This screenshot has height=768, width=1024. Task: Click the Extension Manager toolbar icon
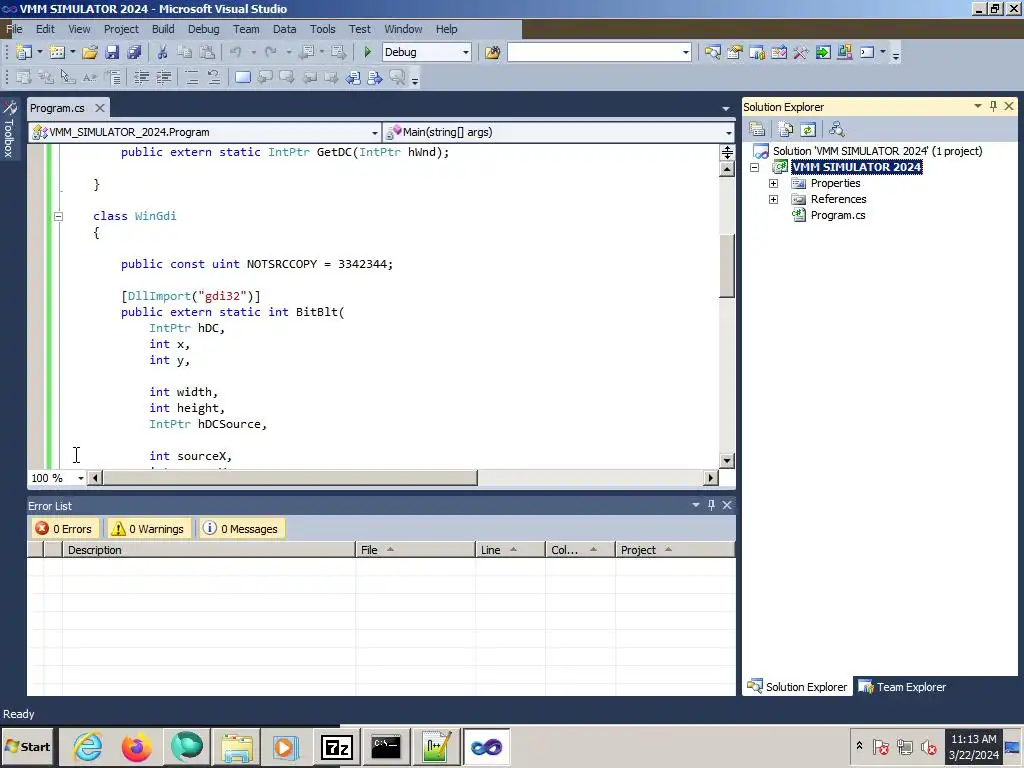point(845,52)
